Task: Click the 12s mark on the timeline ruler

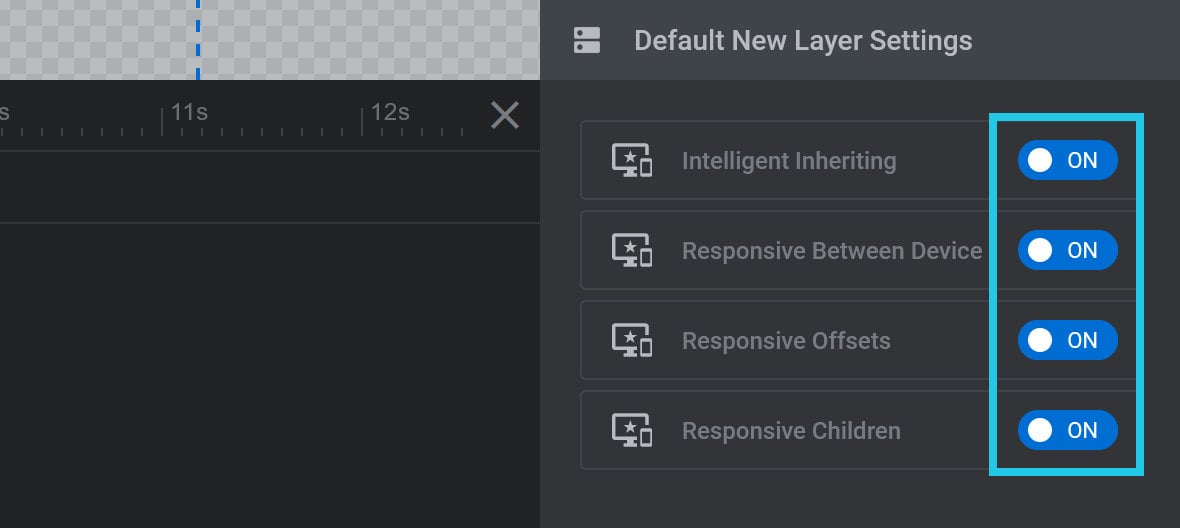Action: pos(389,113)
